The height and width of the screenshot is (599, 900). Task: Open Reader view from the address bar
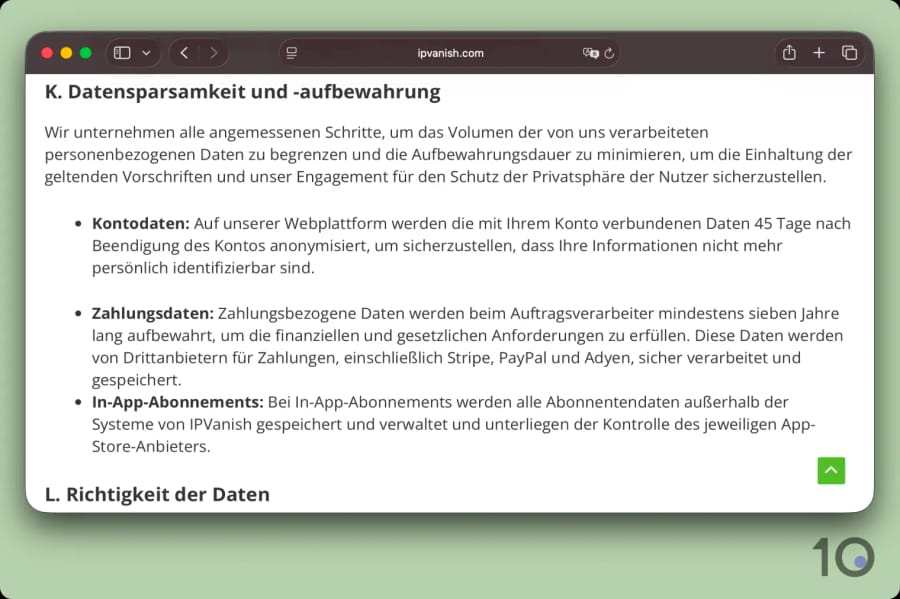(291, 52)
